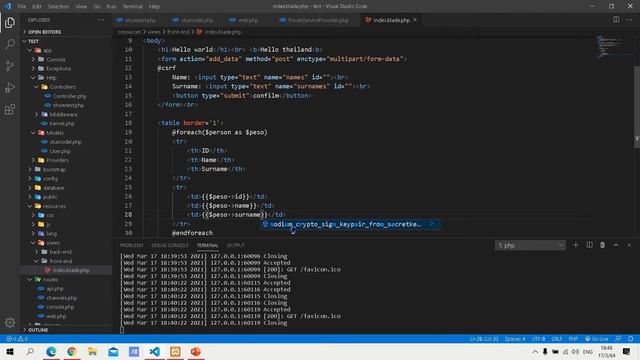Open the Windows Start menu
This screenshot has width=640, height=360.
click(10, 351)
